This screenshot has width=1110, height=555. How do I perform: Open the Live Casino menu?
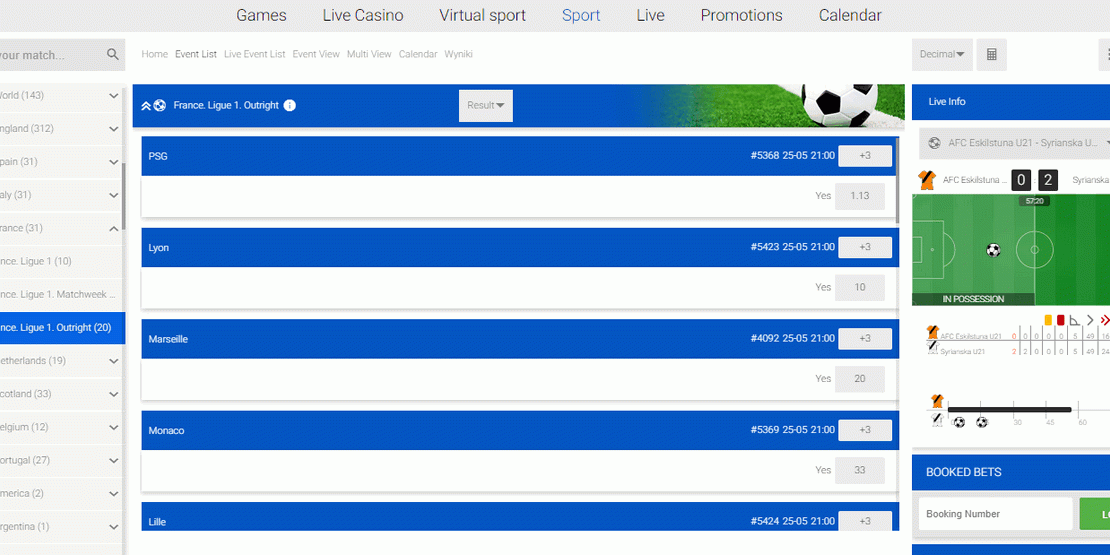pyautogui.click(x=363, y=16)
